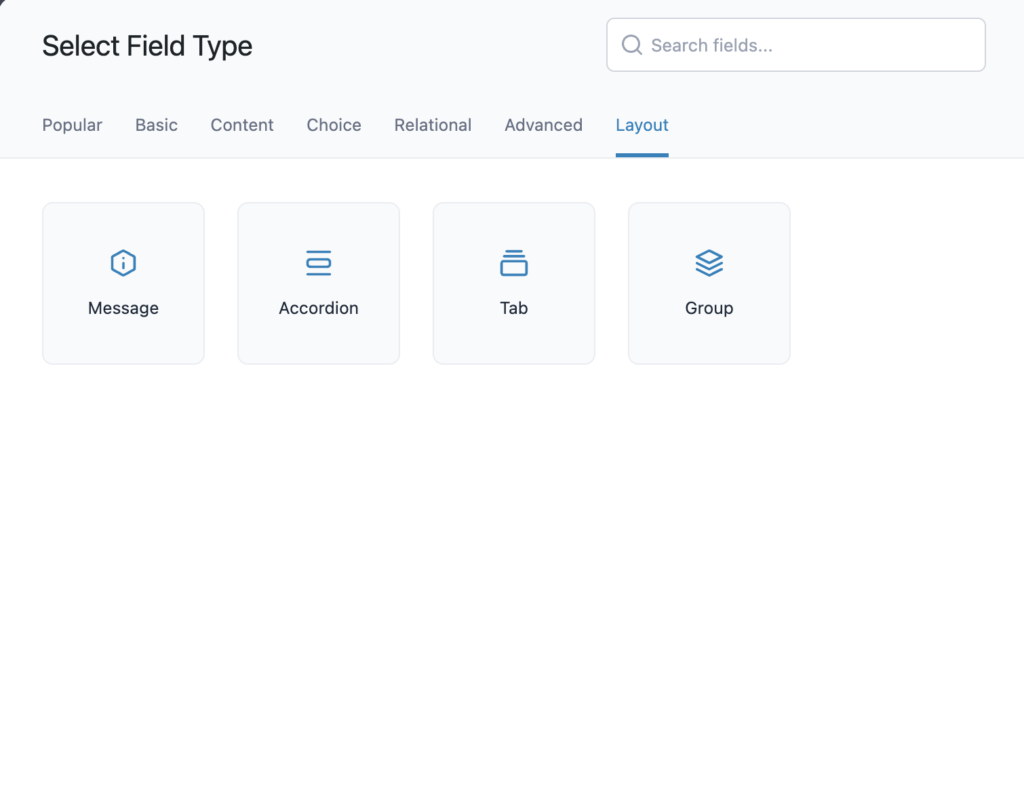Click the Message field type info icon
This screenshot has width=1024, height=796.
[x=123, y=263]
